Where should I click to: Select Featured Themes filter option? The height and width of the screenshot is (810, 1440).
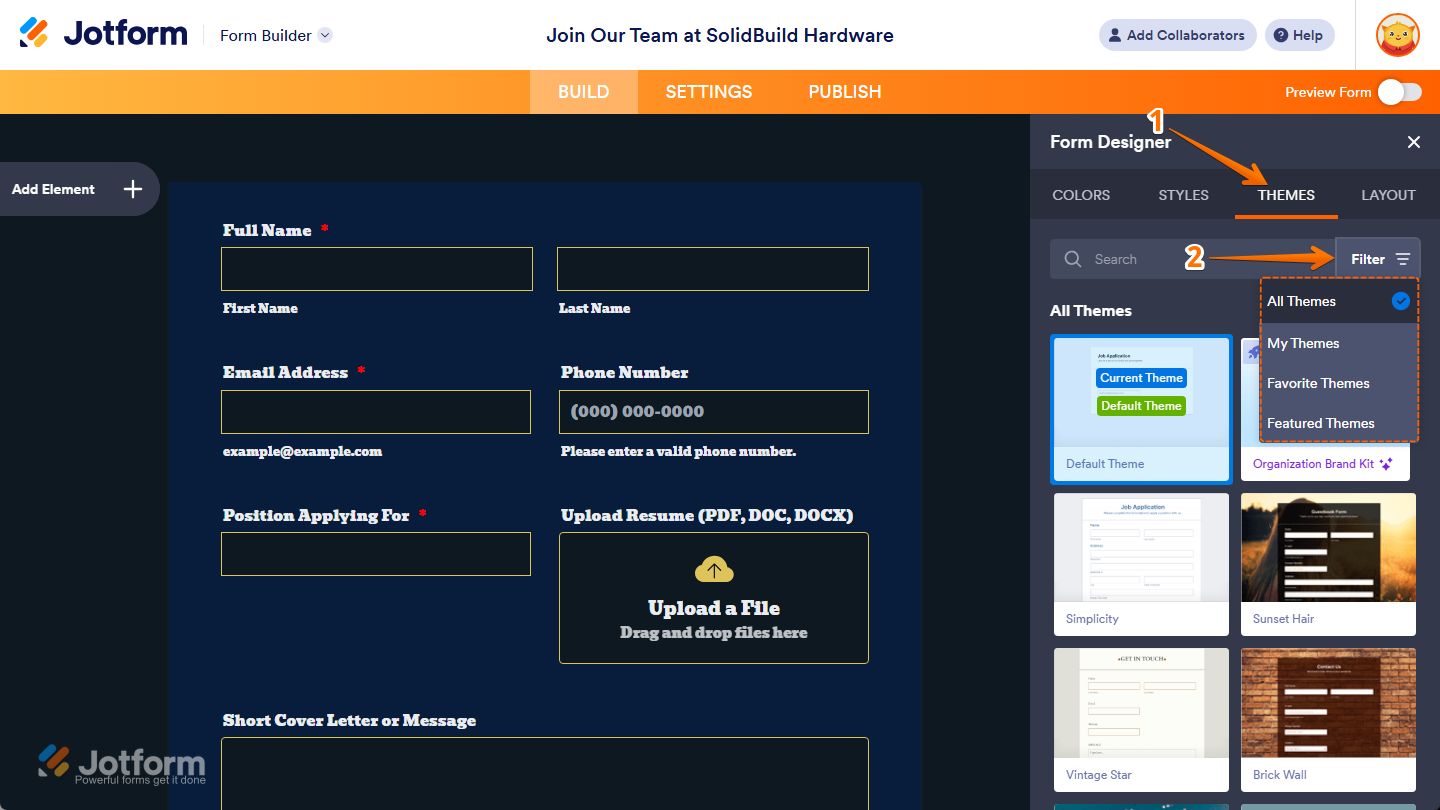tap(1339, 423)
